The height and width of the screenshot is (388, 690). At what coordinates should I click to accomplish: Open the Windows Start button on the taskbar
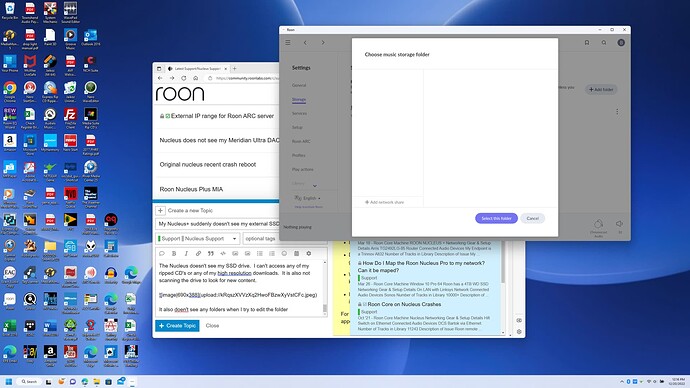(8, 381)
